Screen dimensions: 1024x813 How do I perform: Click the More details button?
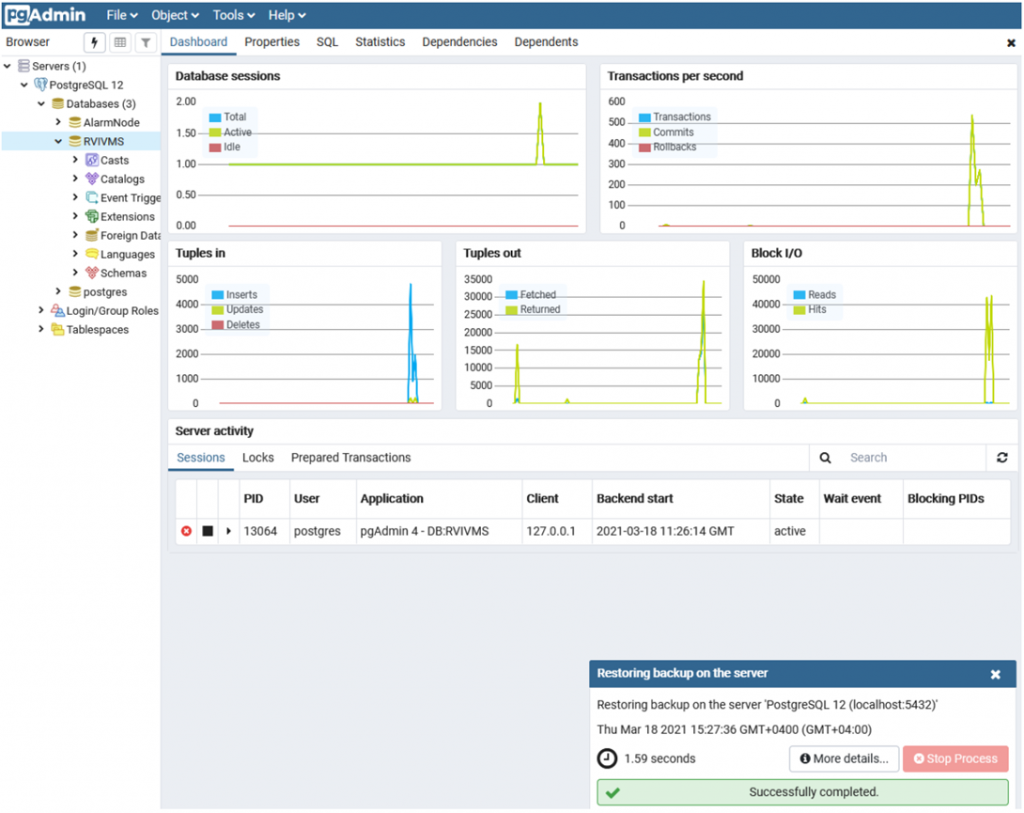click(x=844, y=759)
